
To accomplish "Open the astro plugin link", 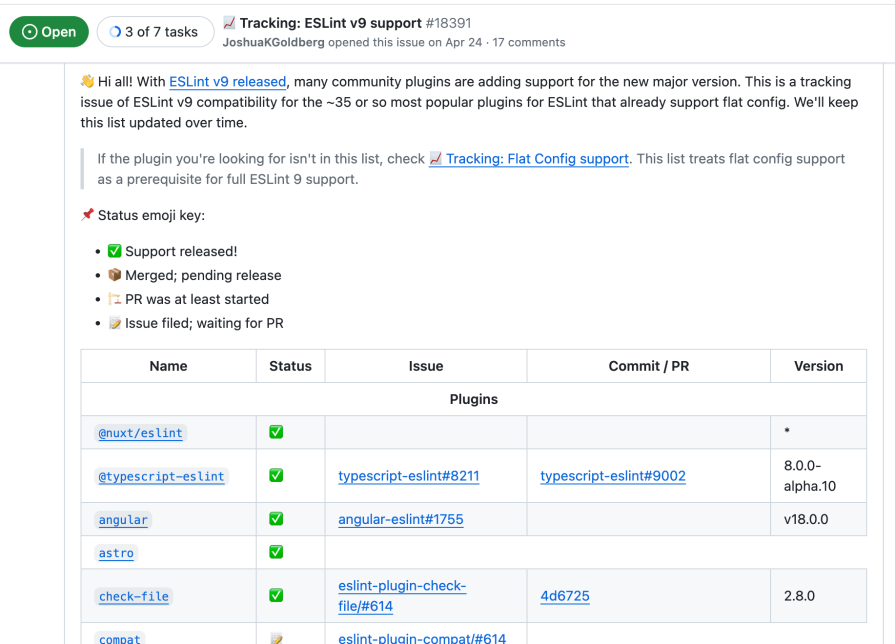I will point(115,553).
